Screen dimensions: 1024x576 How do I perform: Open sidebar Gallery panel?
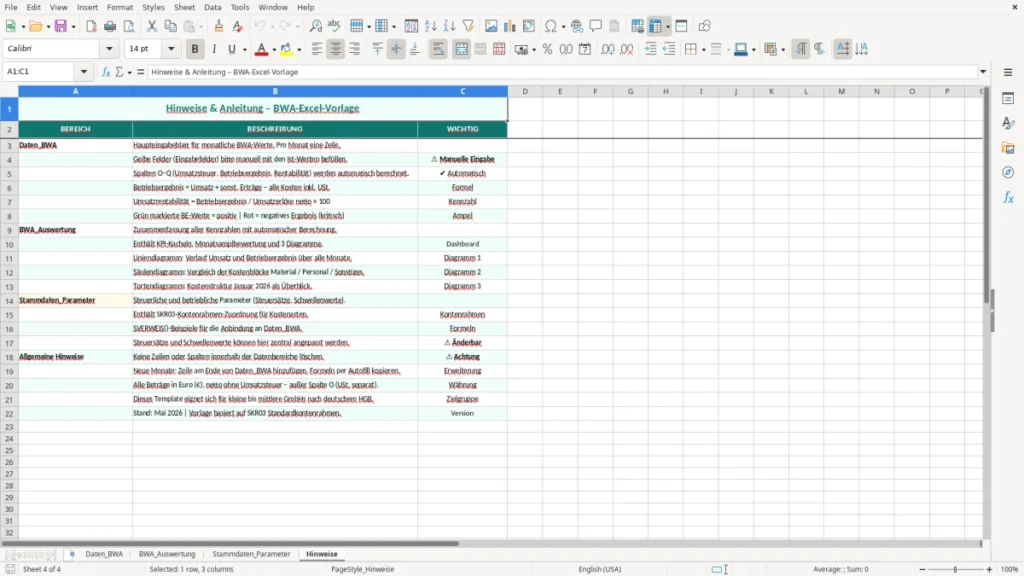(x=1008, y=148)
